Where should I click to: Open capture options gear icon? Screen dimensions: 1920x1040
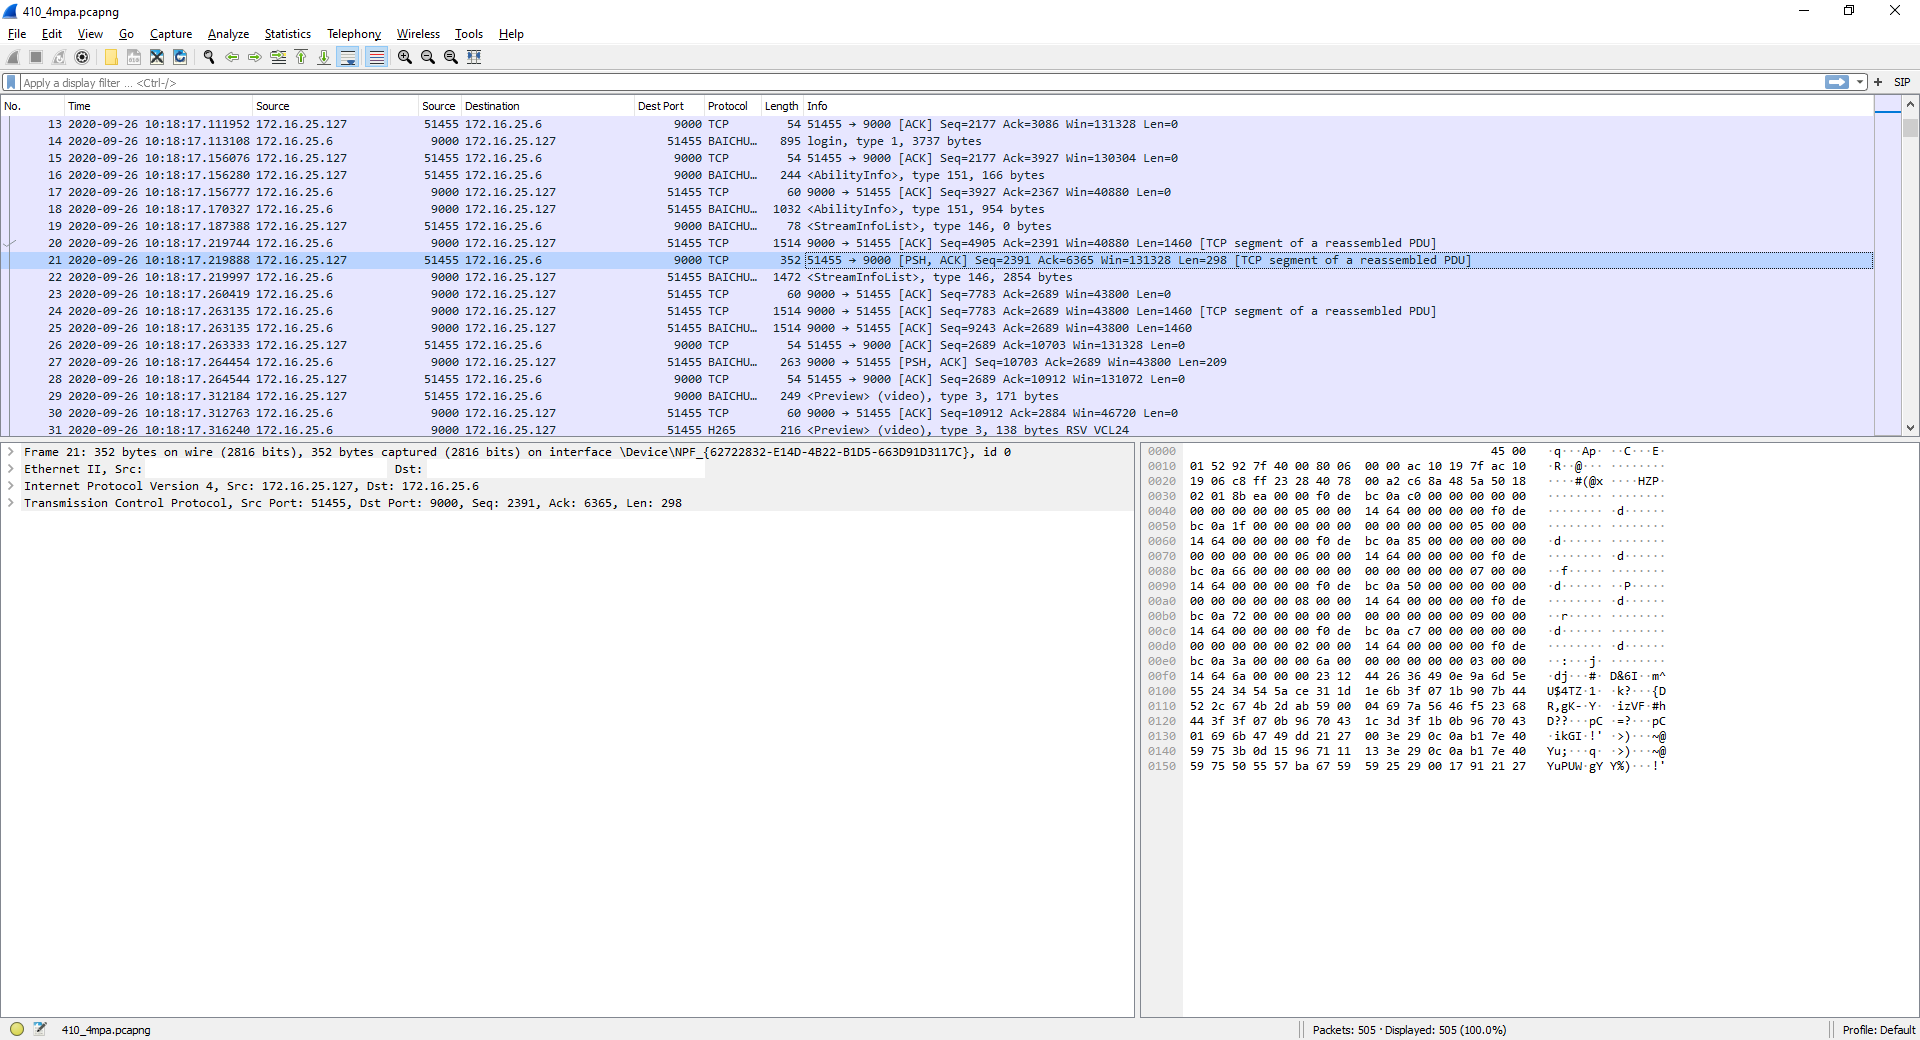pyautogui.click(x=82, y=57)
